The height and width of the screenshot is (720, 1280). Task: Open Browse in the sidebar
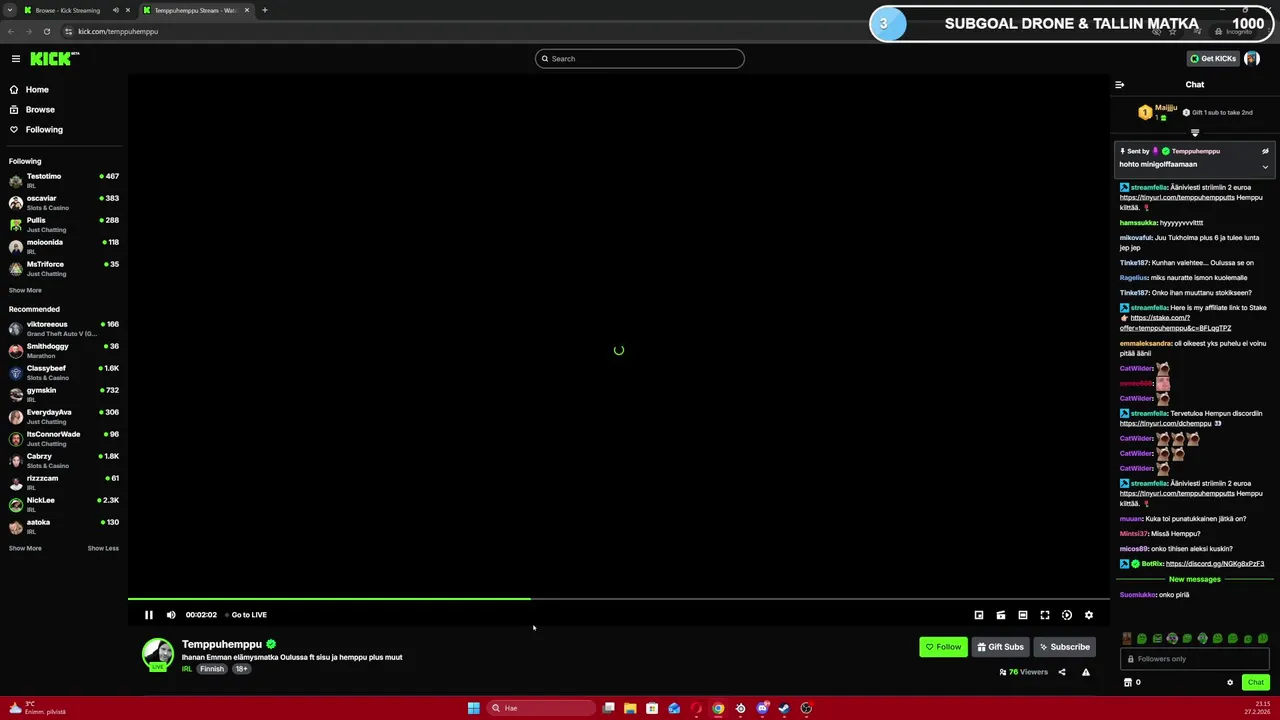click(x=40, y=110)
